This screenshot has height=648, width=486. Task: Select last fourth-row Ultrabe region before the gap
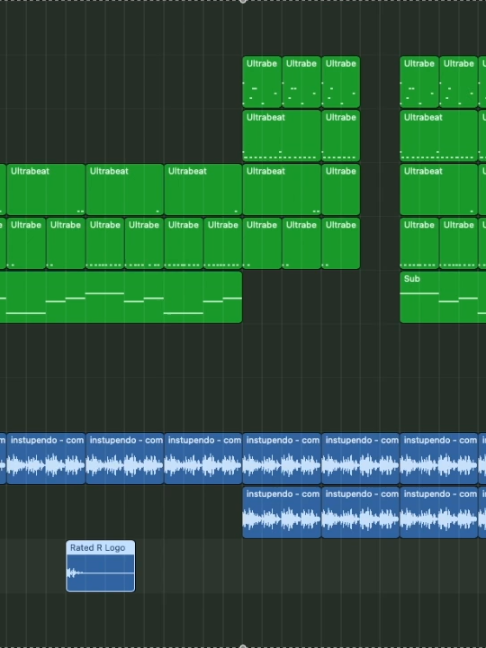click(341, 243)
